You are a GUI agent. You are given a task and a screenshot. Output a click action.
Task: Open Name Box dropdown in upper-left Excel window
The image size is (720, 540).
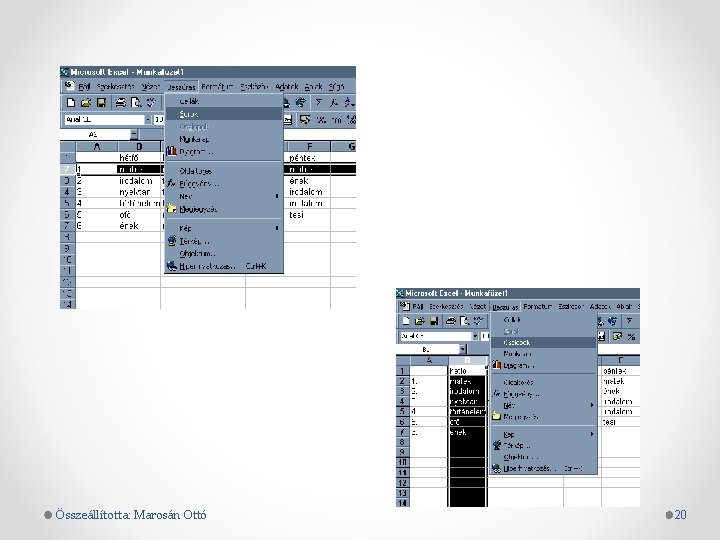point(134,134)
